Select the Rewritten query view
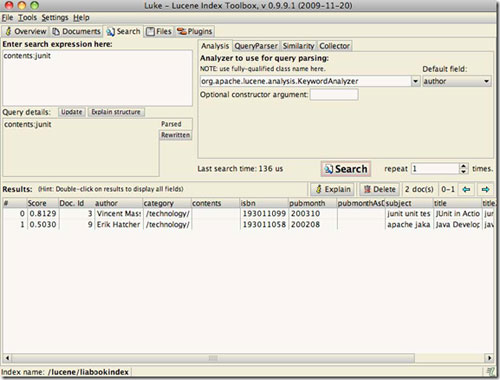This screenshot has width=500, height=380. 175,135
